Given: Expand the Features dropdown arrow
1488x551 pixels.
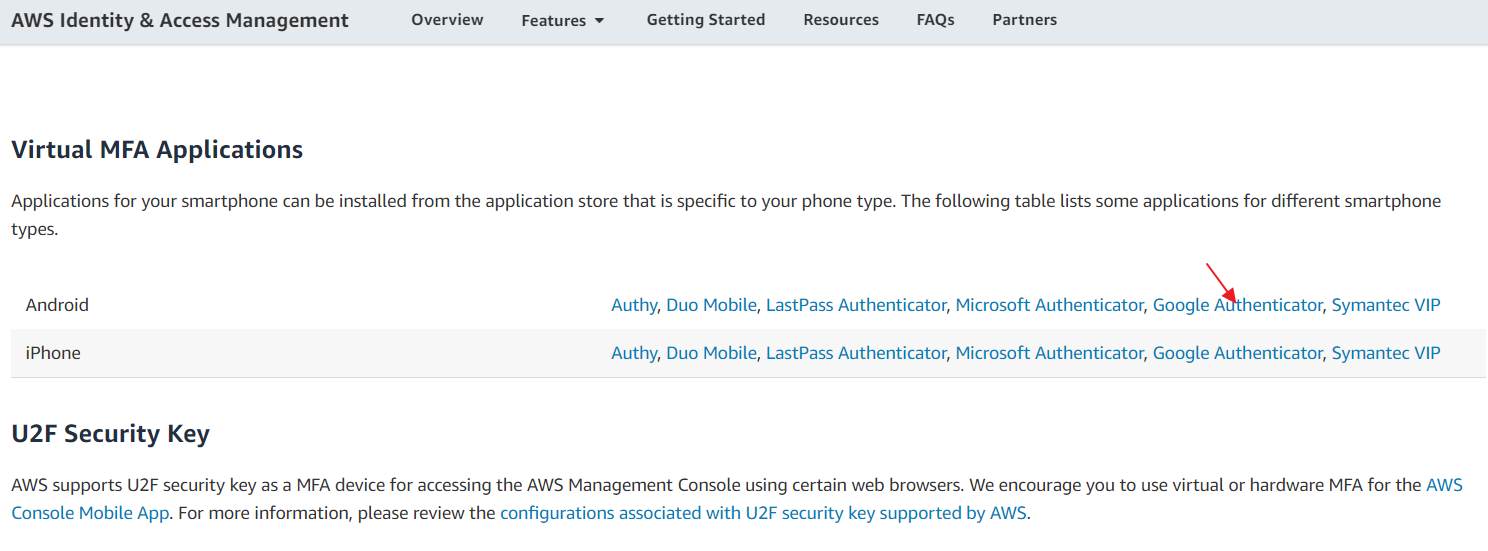Looking at the screenshot, I should [600, 21].
